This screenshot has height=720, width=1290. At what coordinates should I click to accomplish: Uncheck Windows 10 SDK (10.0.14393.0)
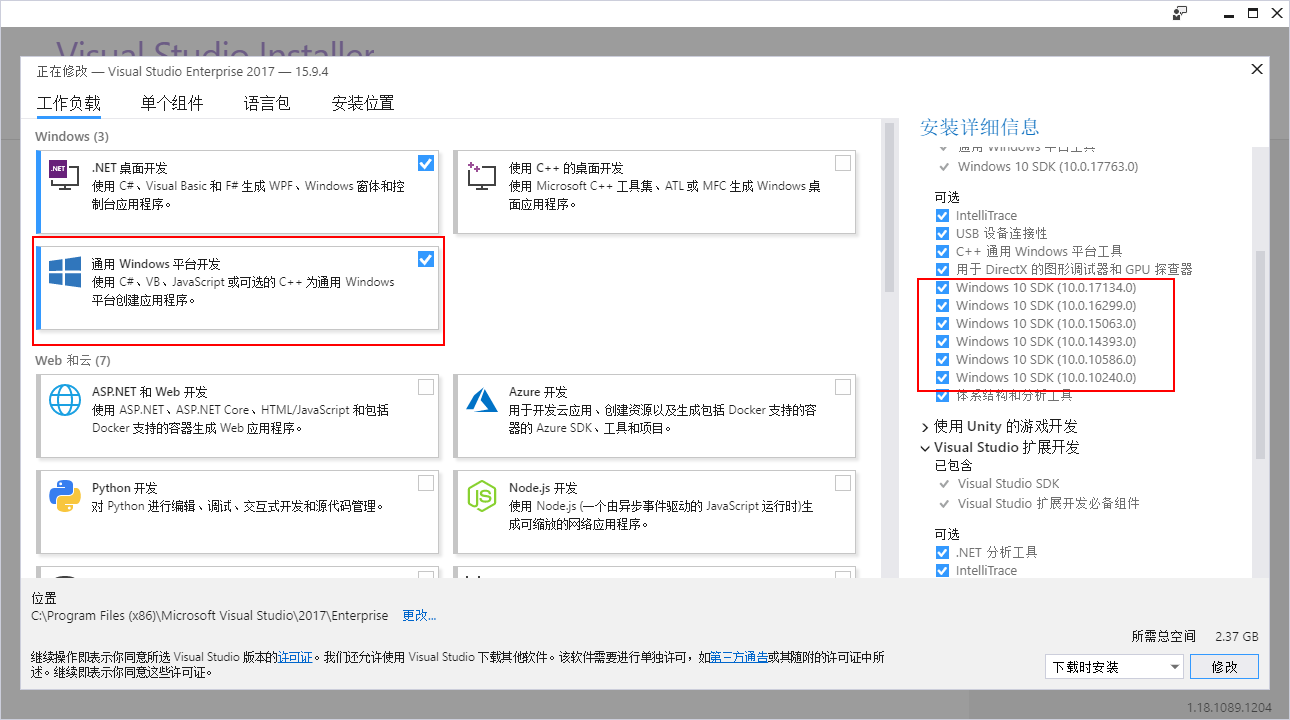click(x=942, y=341)
